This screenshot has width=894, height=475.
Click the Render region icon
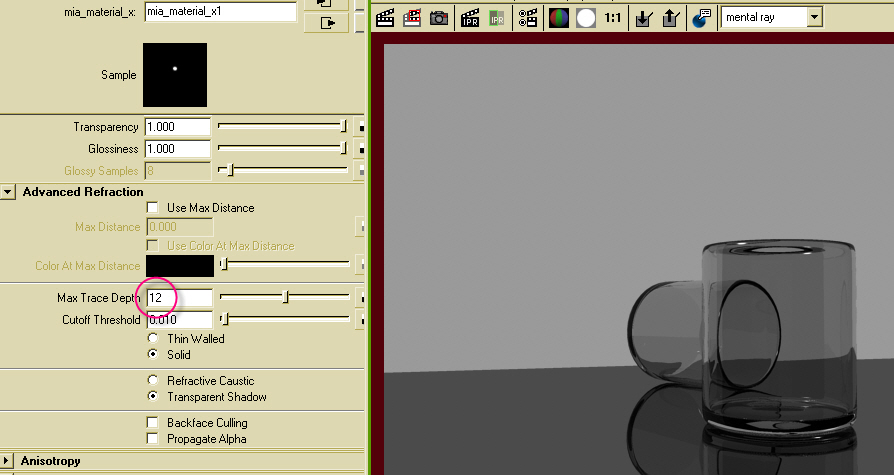(x=412, y=18)
